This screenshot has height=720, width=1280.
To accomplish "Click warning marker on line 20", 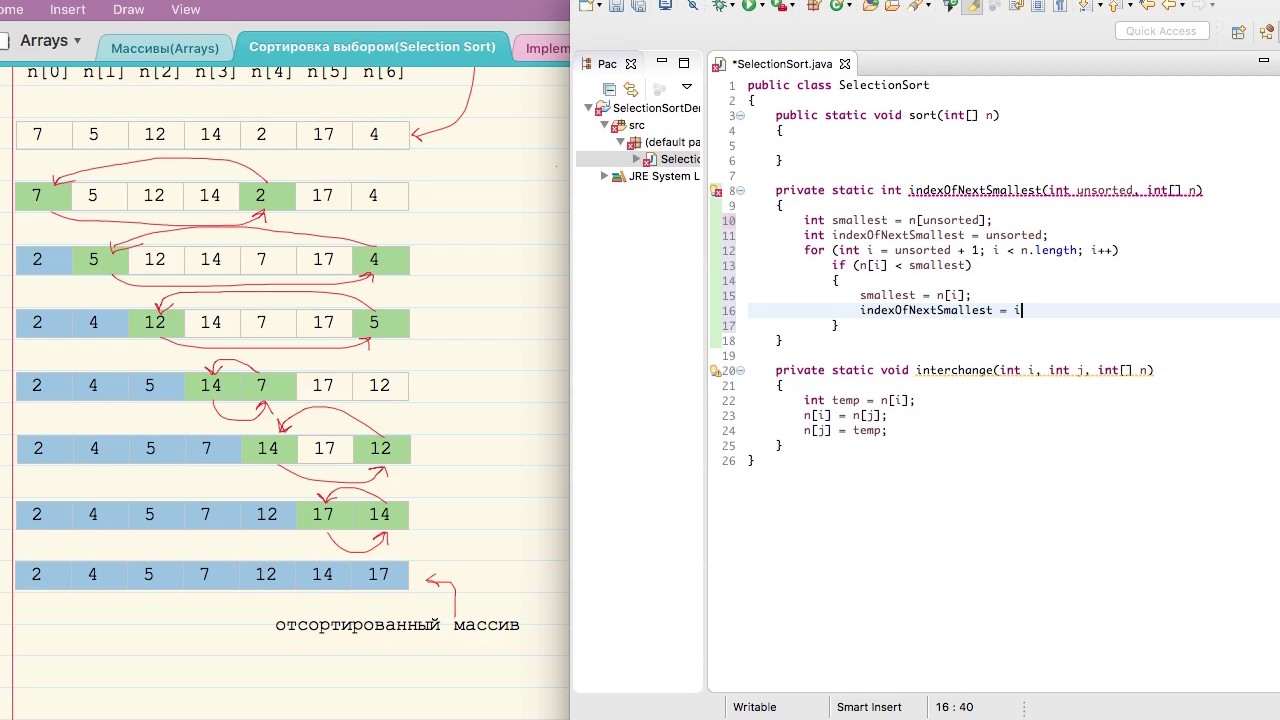I will click(x=716, y=370).
